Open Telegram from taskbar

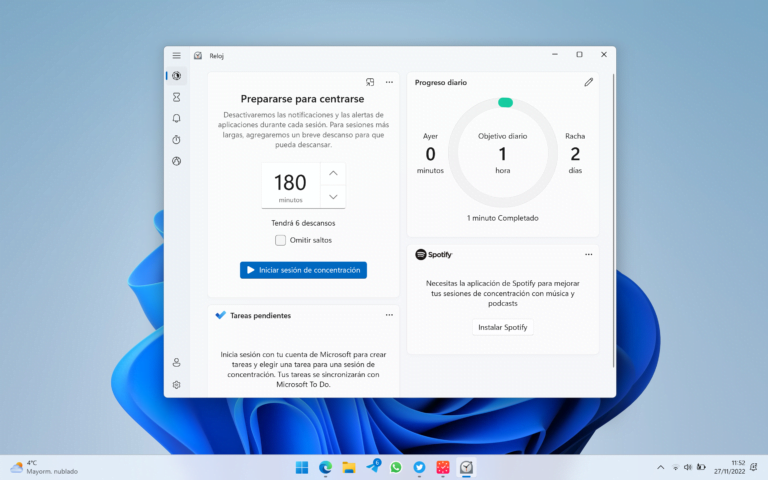(372, 467)
